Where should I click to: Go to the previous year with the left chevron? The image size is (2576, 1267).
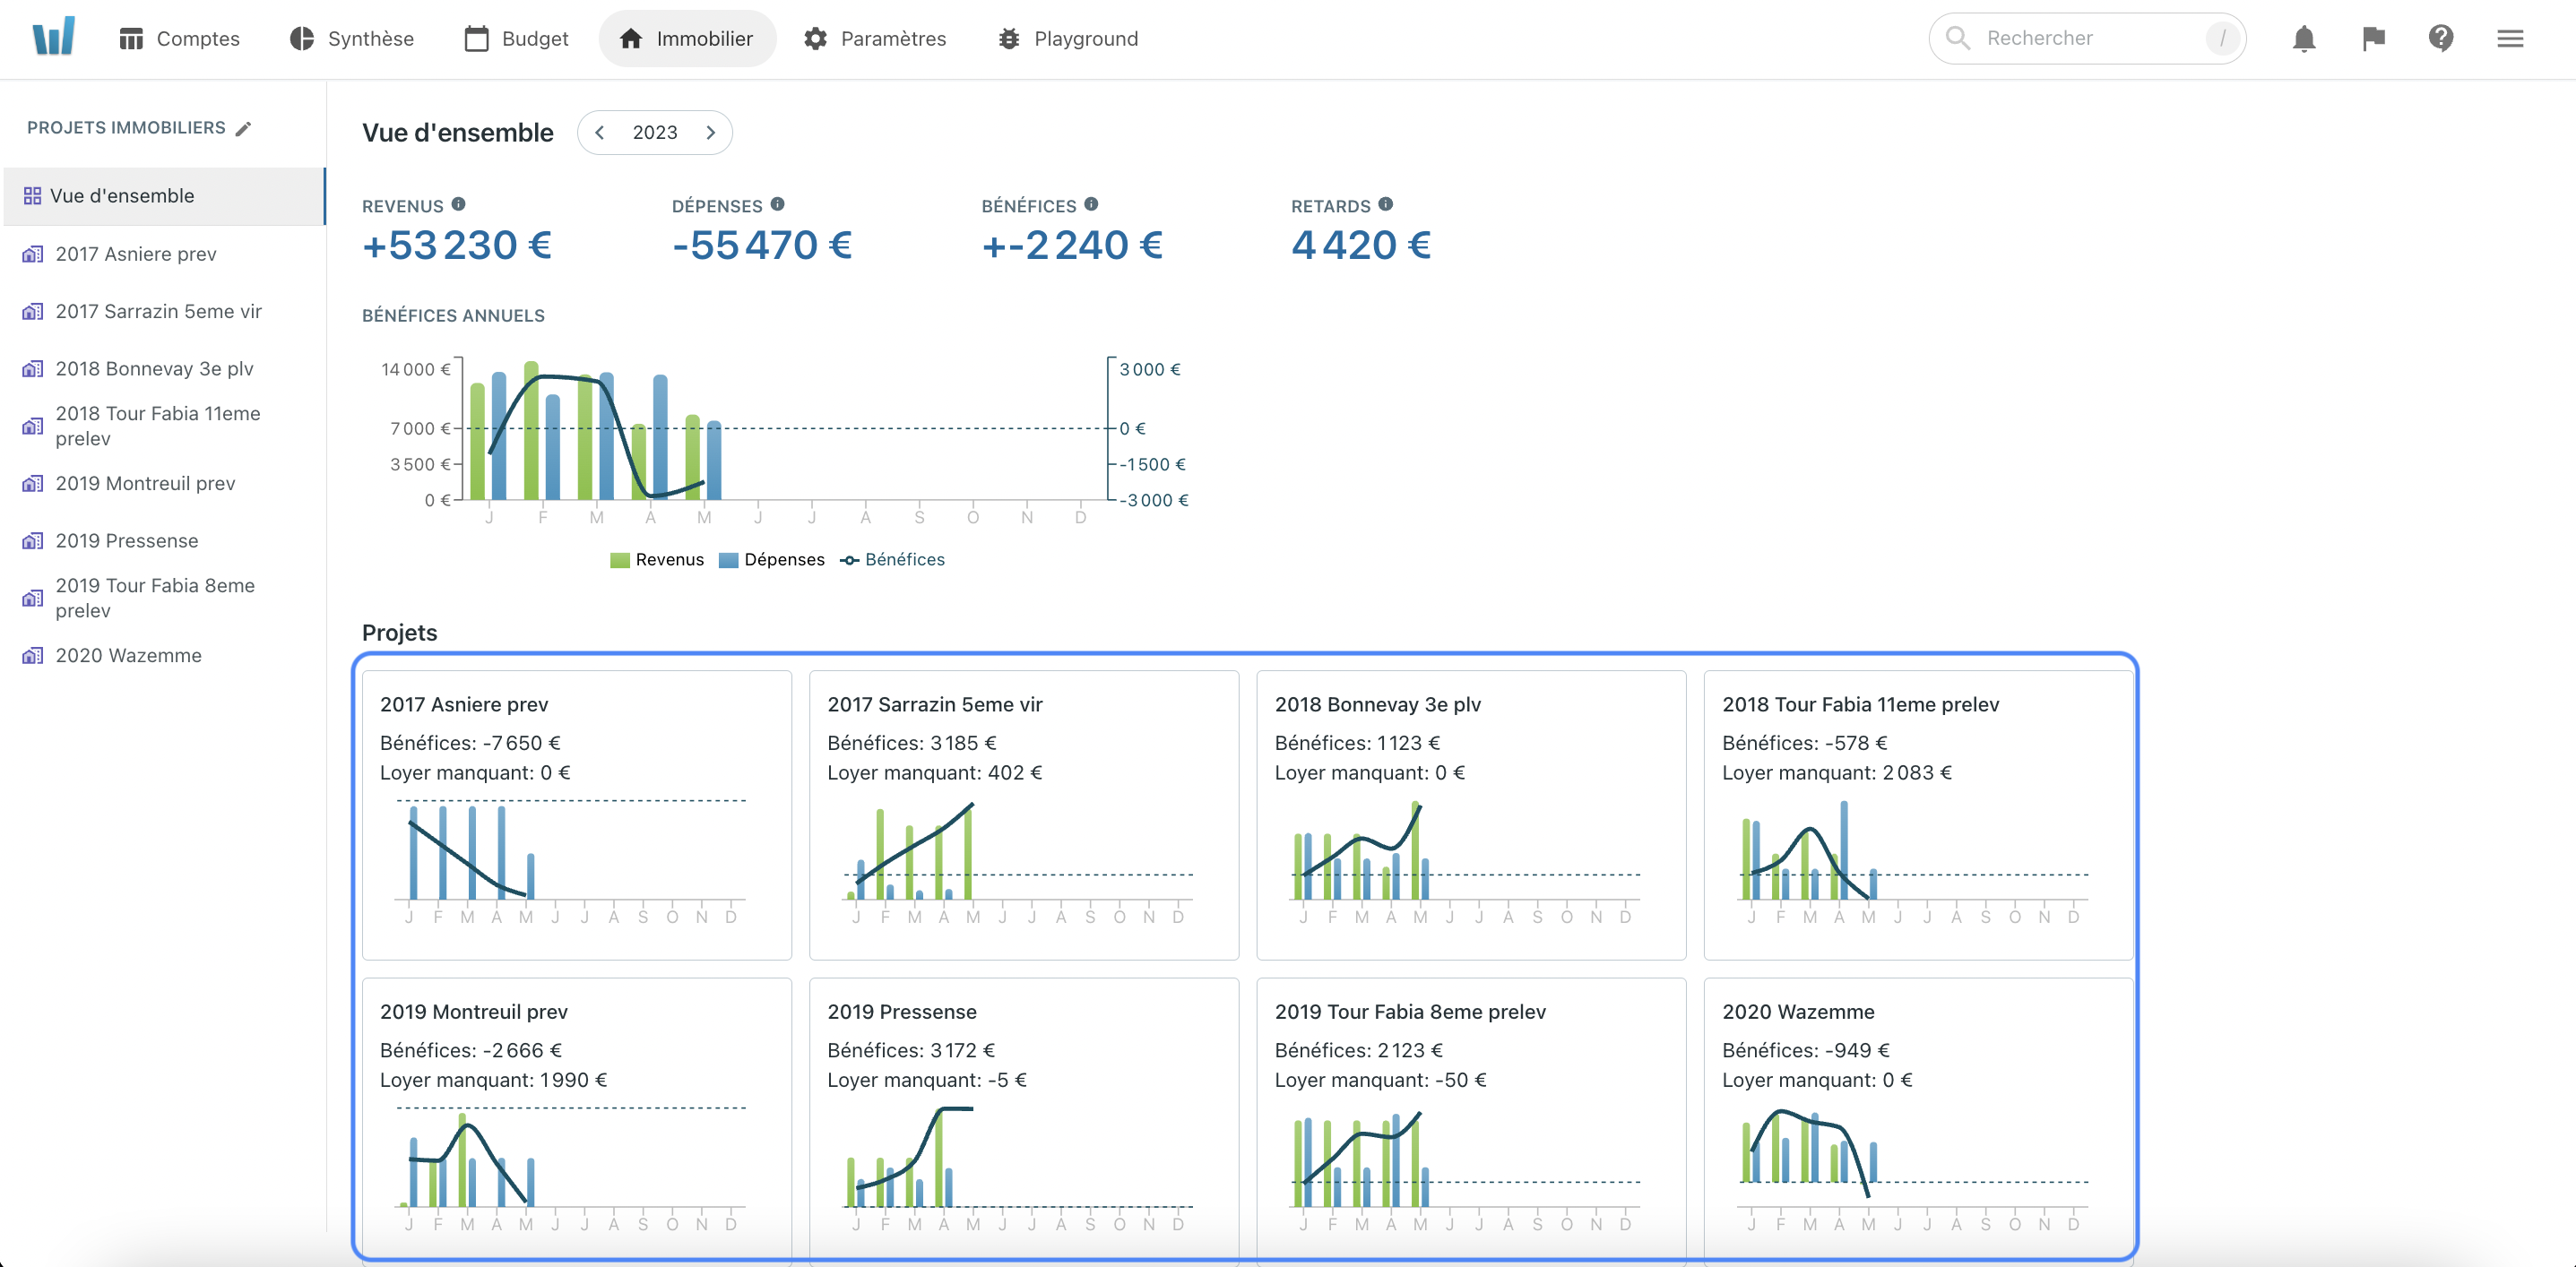pos(600,133)
